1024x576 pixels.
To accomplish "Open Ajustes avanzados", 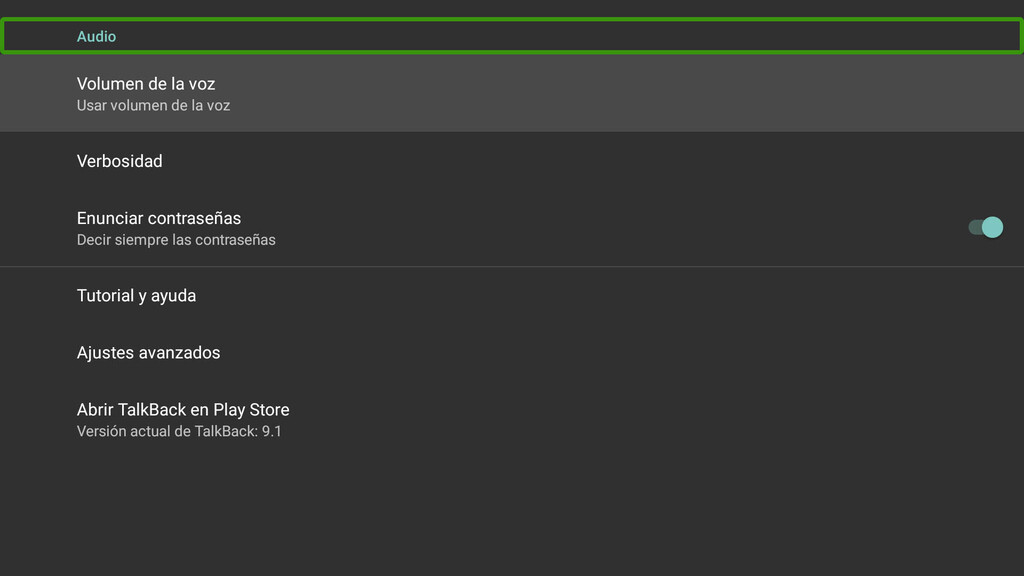I will [x=512, y=353].
